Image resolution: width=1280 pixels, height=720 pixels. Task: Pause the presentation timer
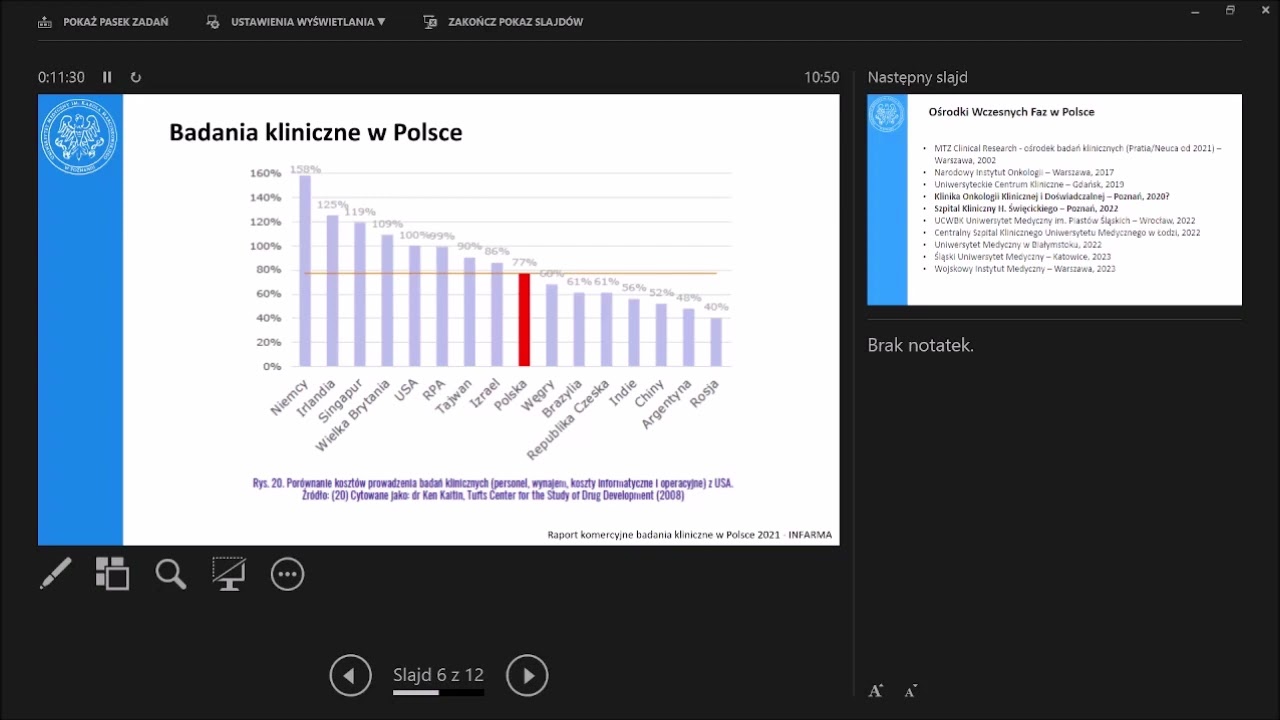pyautogui.click(x=107, y=77)
